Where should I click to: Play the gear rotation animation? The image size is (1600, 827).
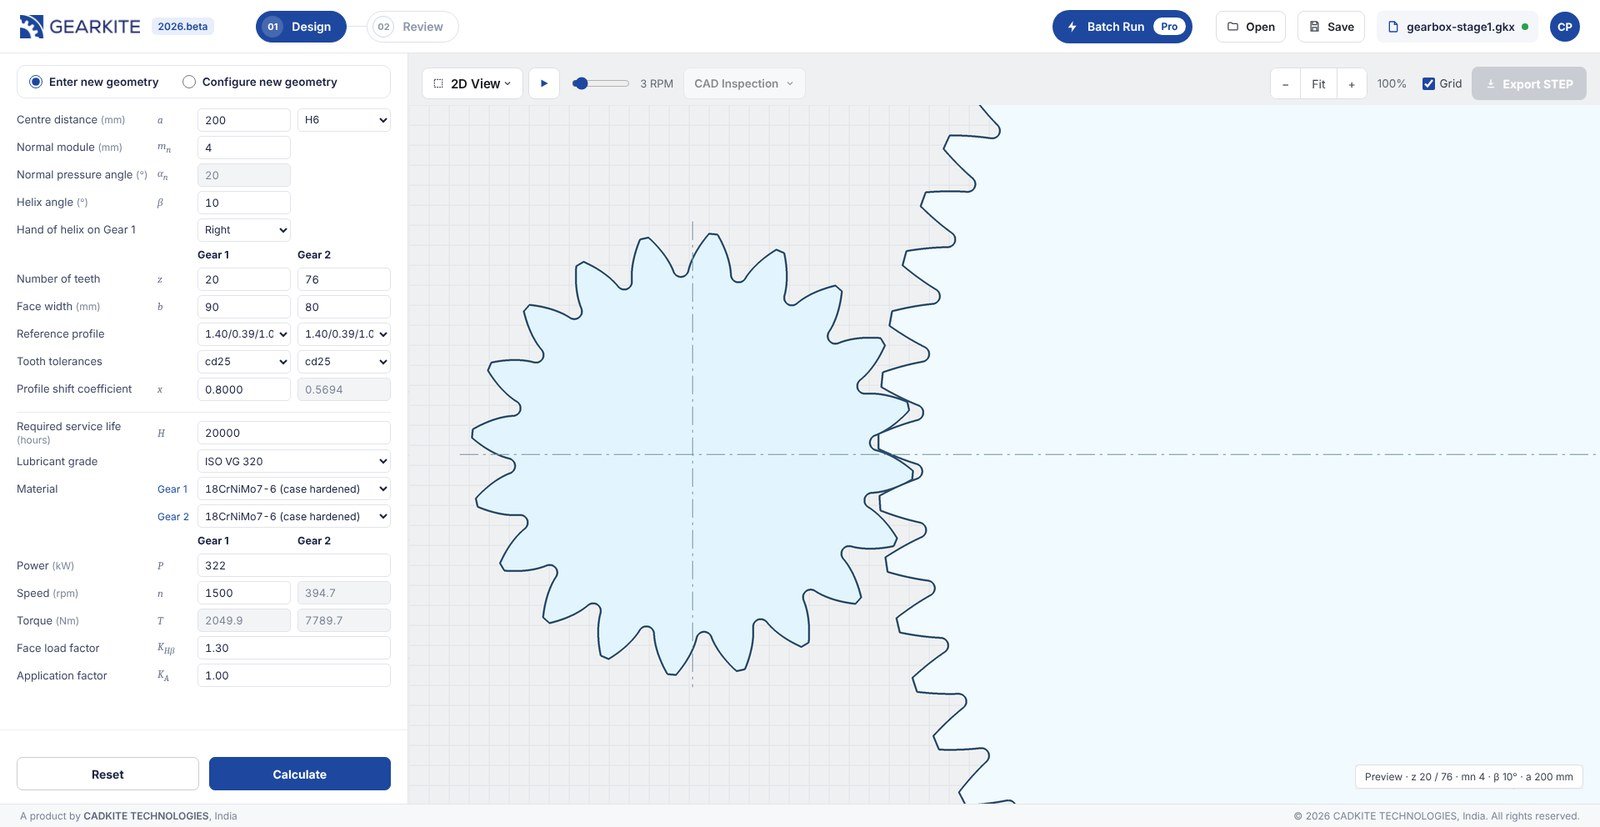pos(544,84)
